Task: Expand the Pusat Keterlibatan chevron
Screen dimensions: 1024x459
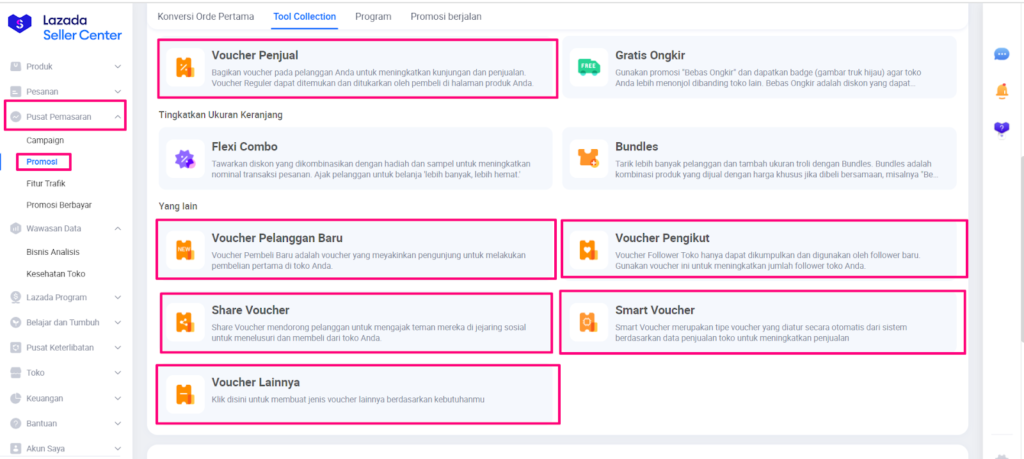Action: [118, 347]
